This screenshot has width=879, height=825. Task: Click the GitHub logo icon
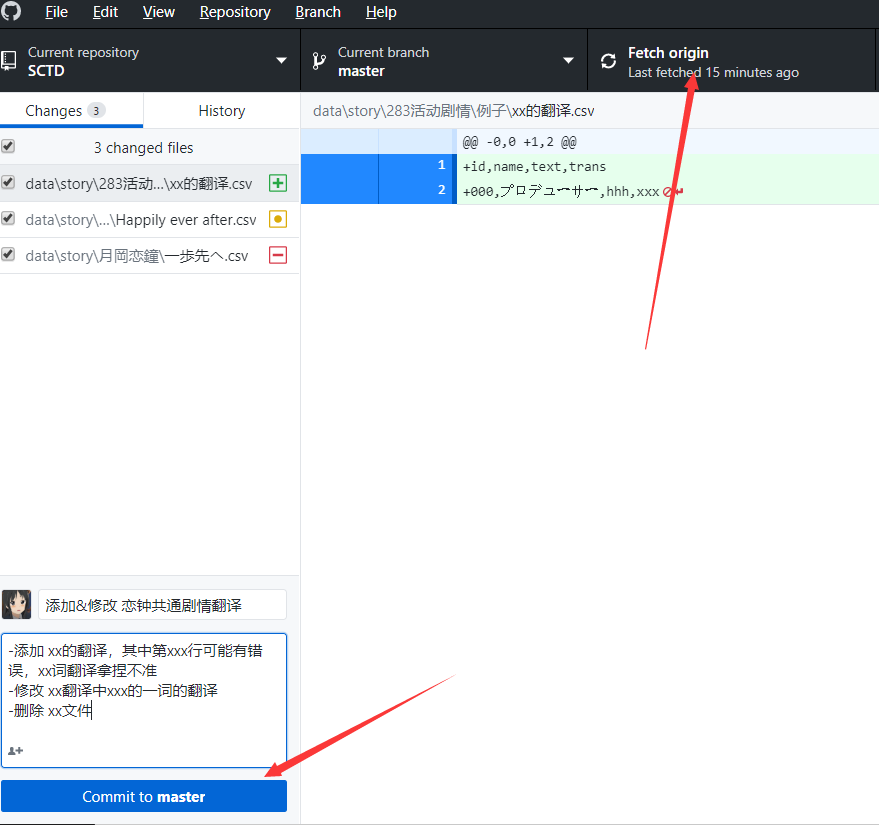click(10, 11)
